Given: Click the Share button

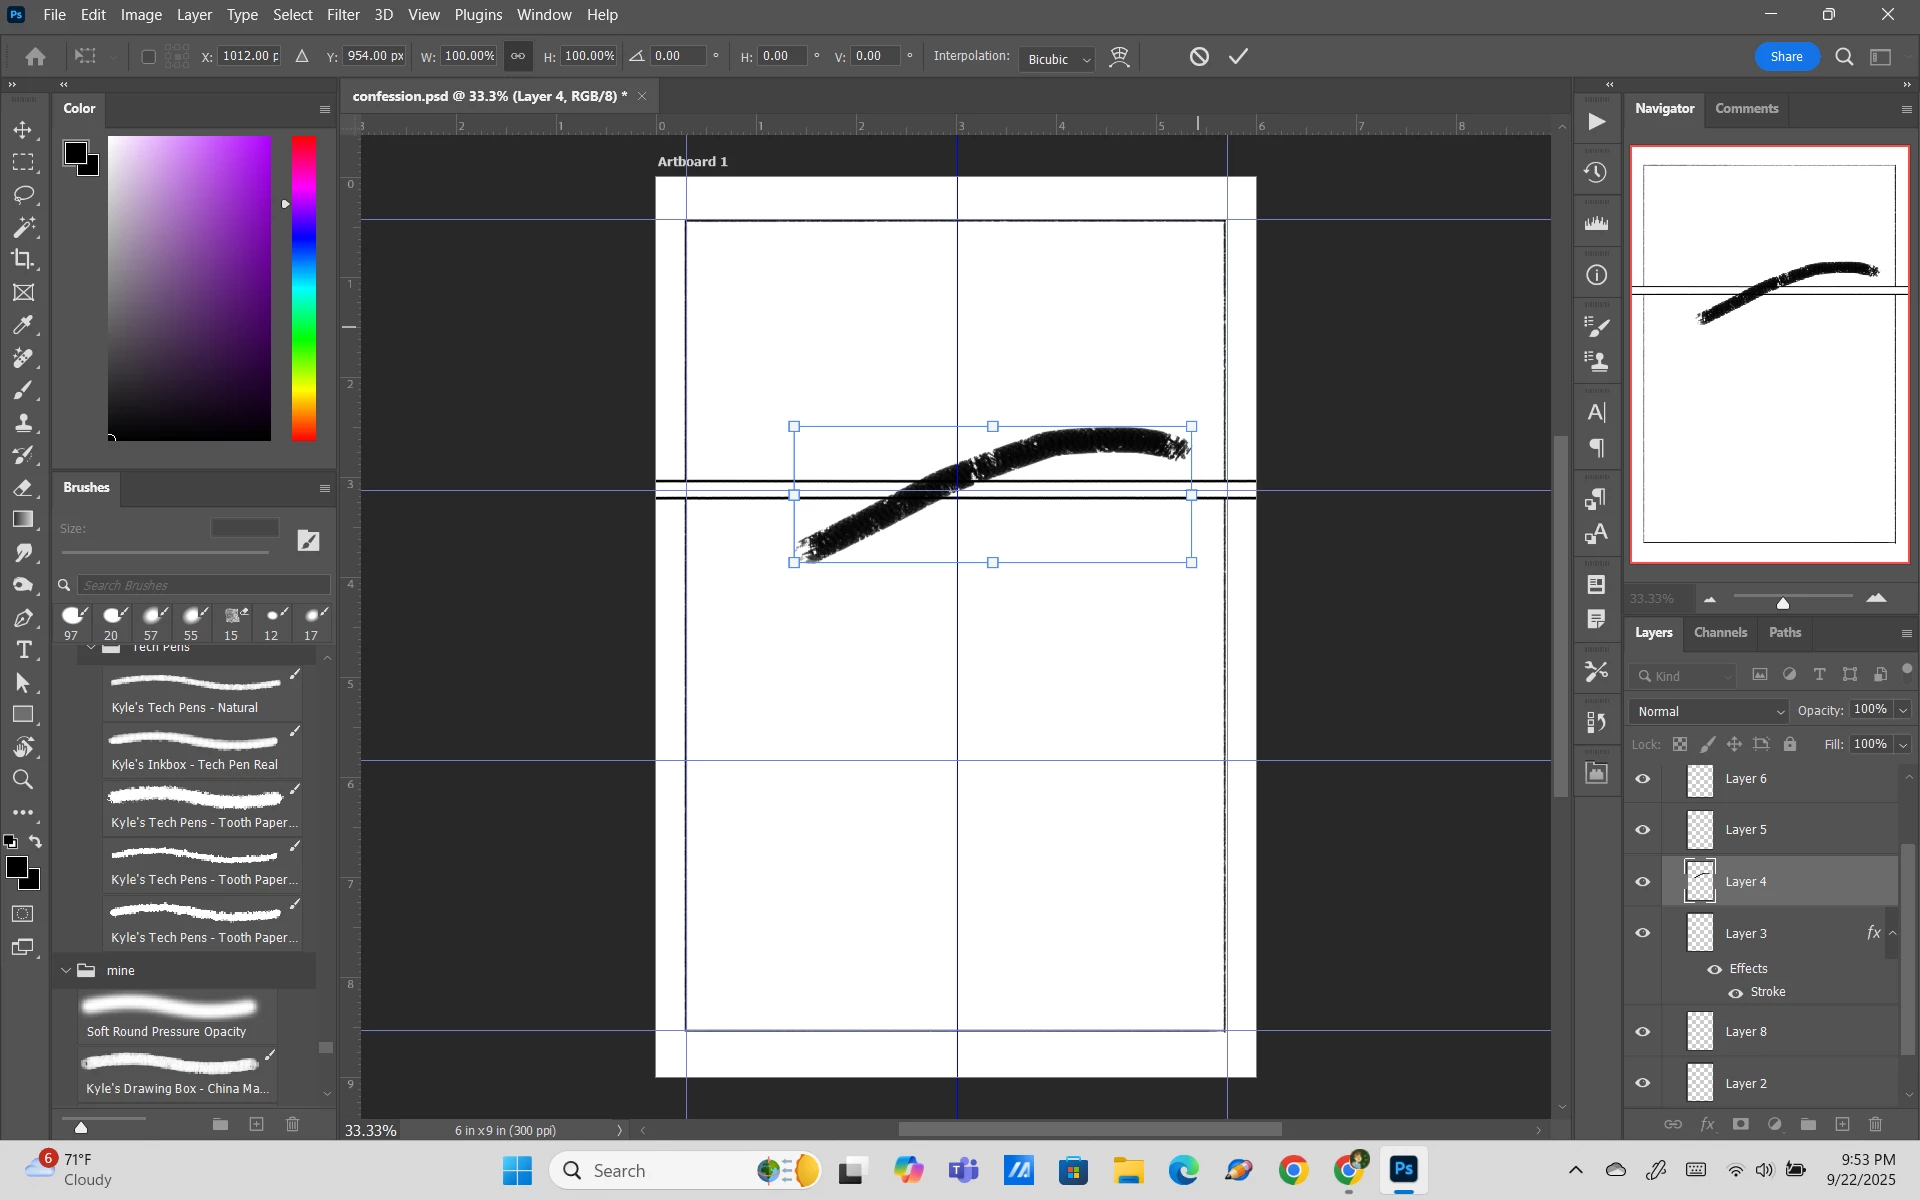Looking at the screenshot, I should (x=1786, y=57).
